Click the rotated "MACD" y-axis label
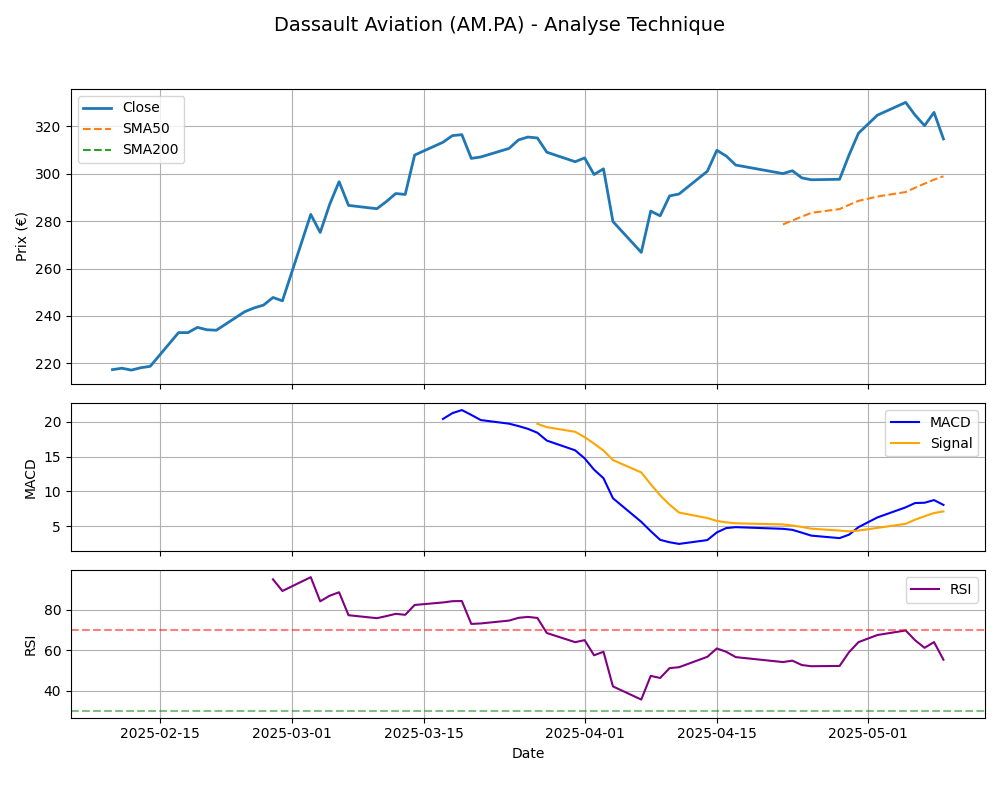Viewport: 1000px width, 800px height. point(30,478)
